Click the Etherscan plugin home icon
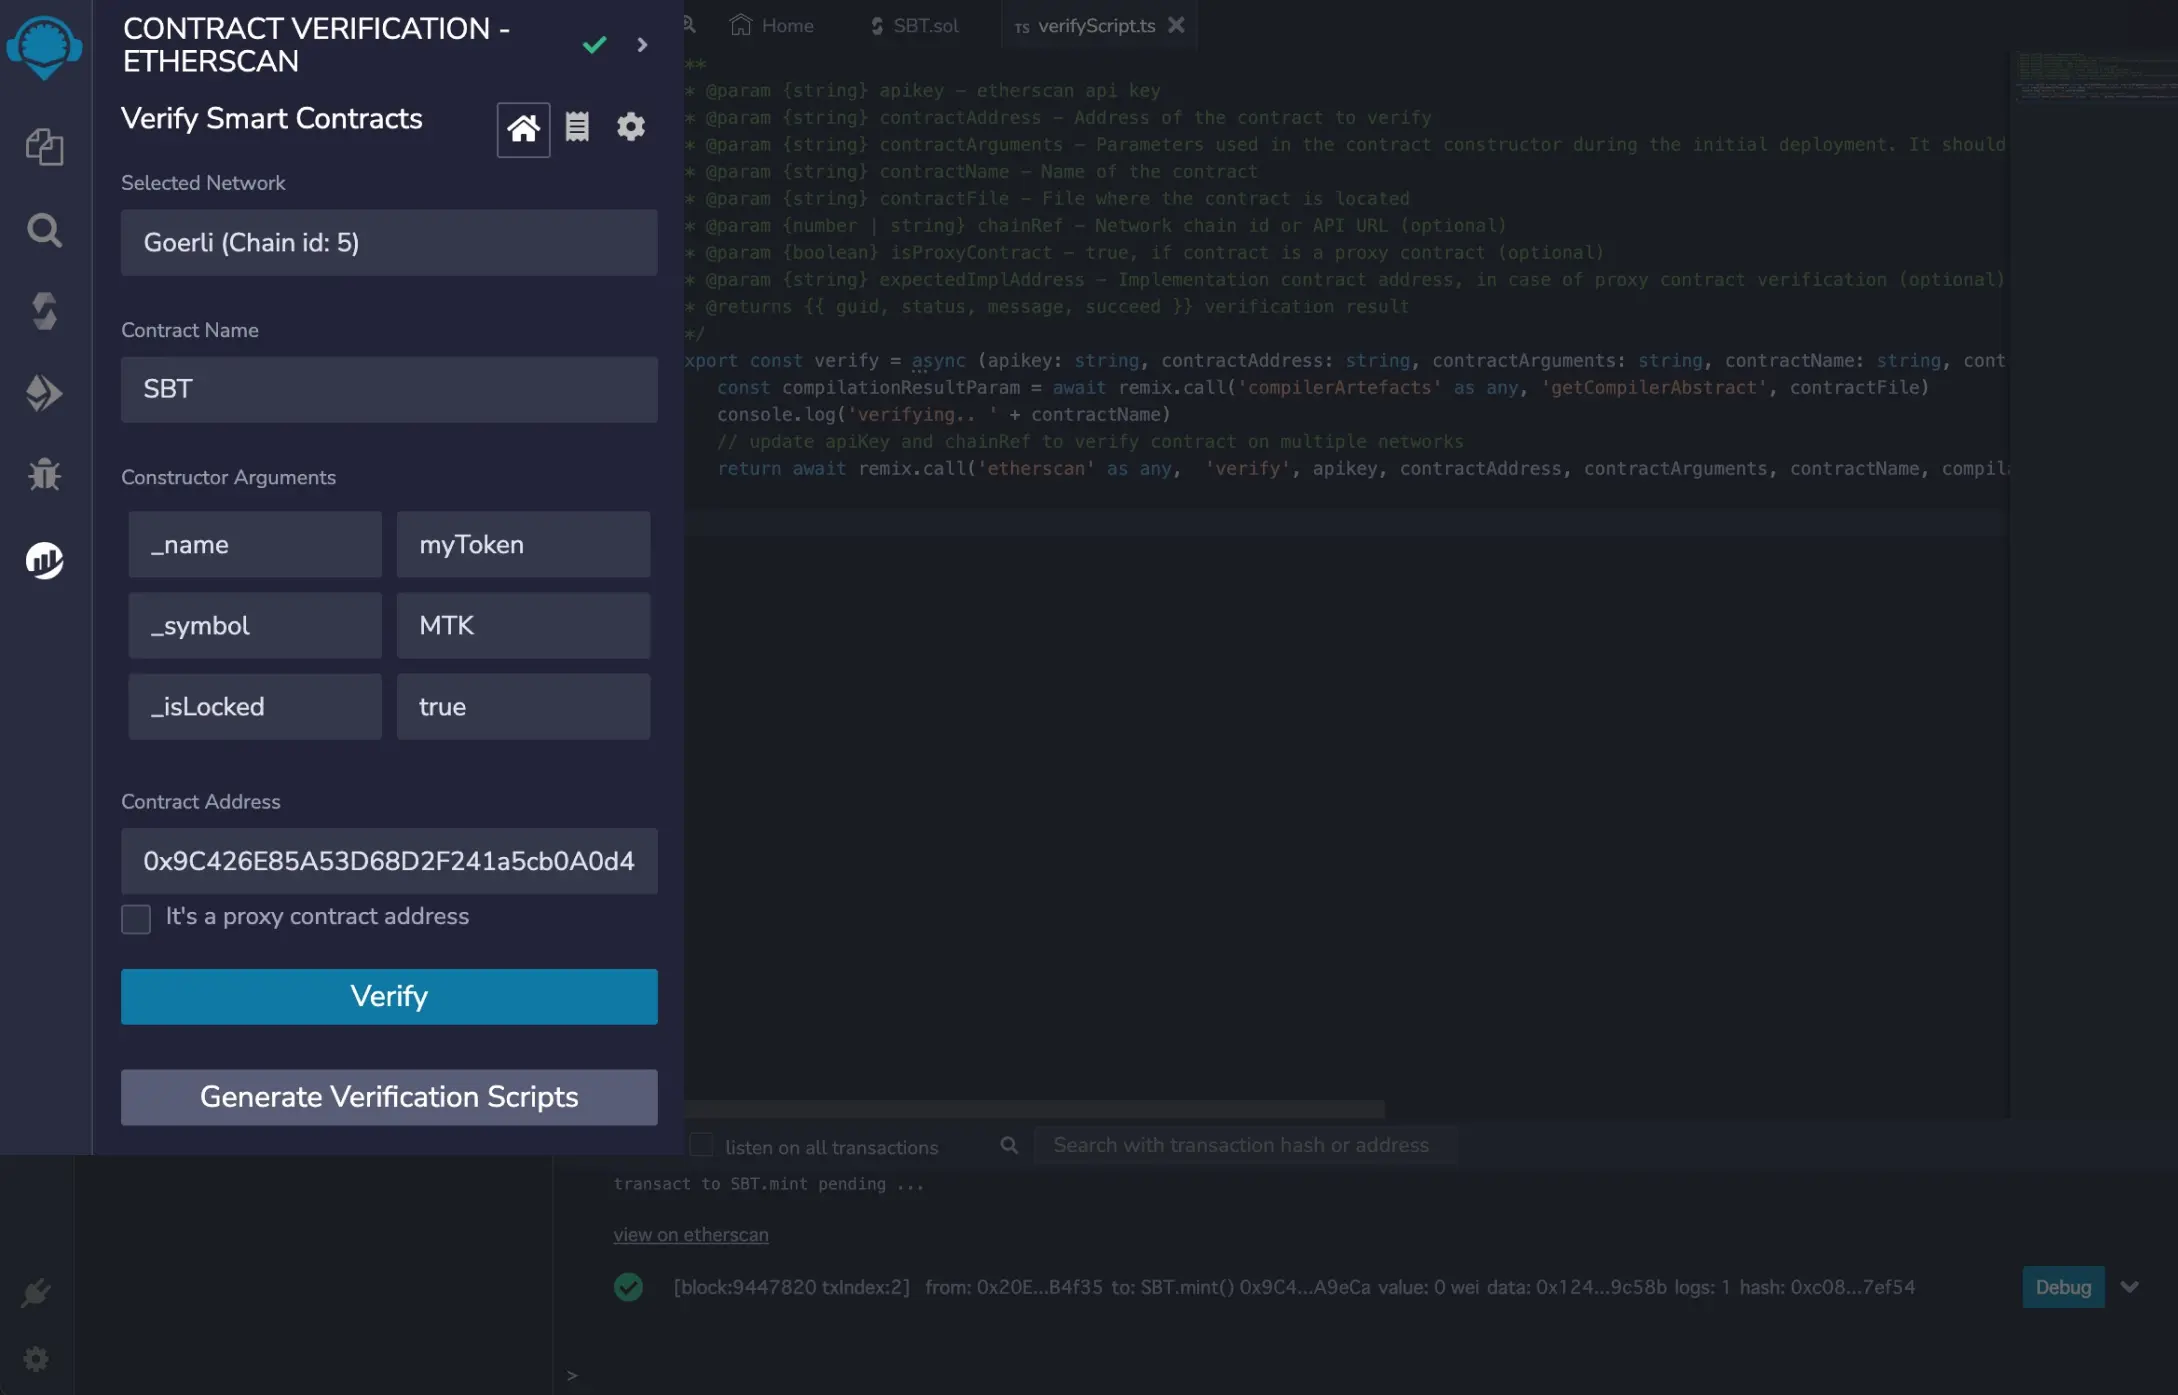 (x=523, y=128)
